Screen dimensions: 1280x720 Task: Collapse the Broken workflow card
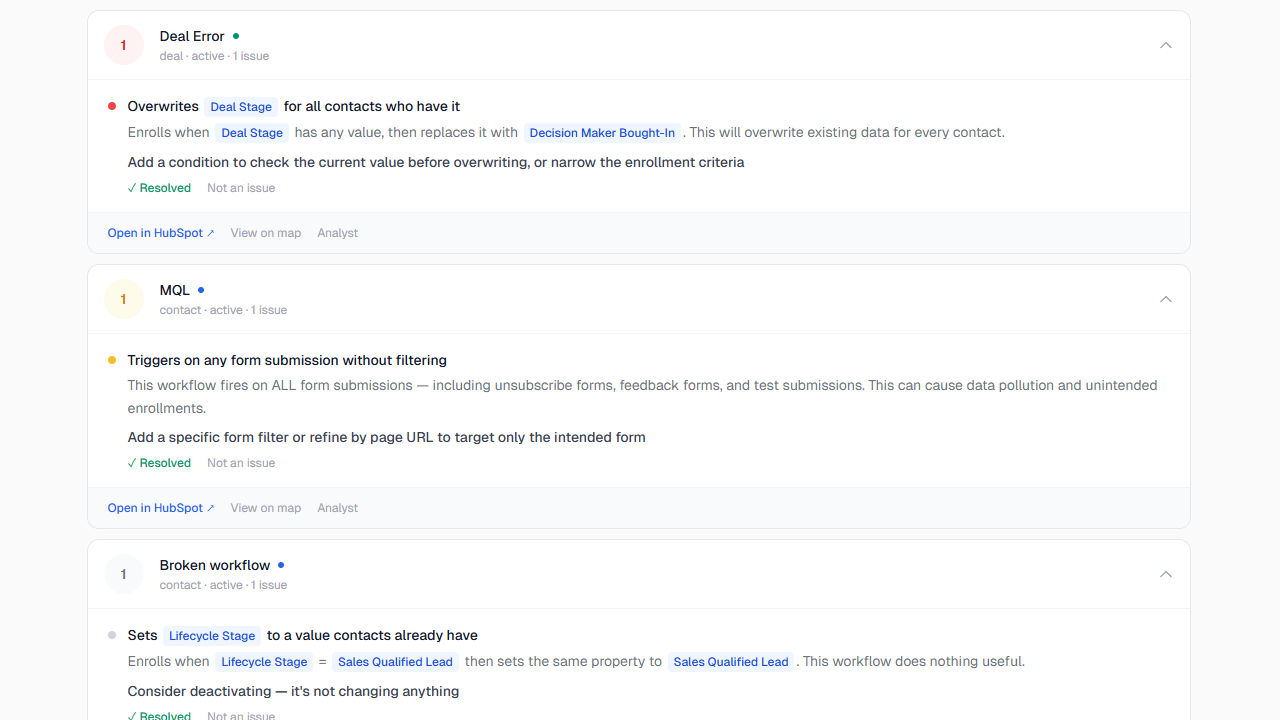[x=1165, y=574]
